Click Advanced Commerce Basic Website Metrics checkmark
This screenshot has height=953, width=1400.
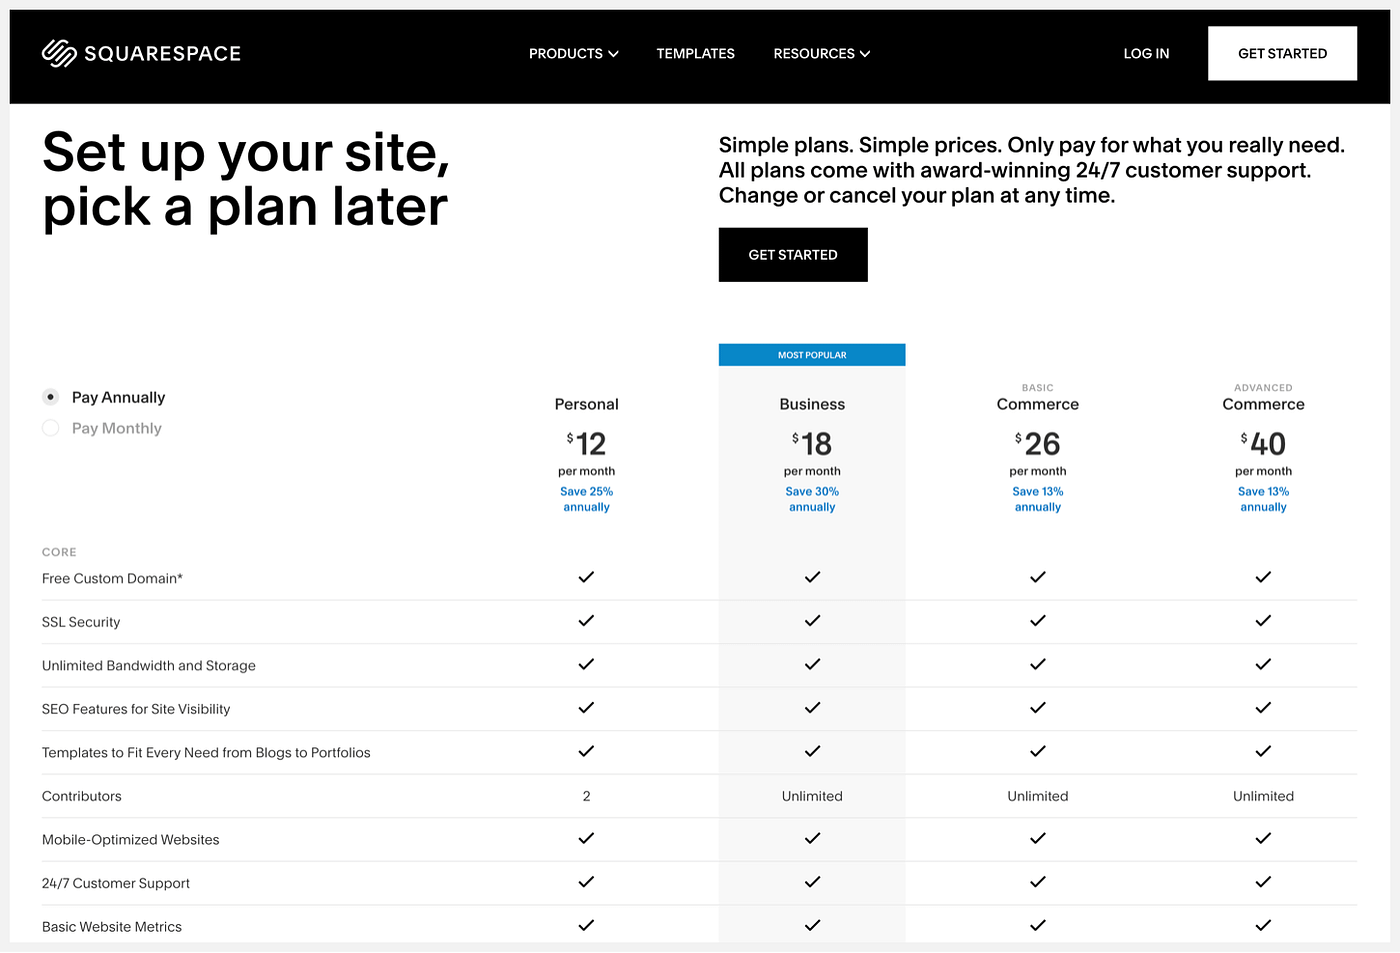1263,925
